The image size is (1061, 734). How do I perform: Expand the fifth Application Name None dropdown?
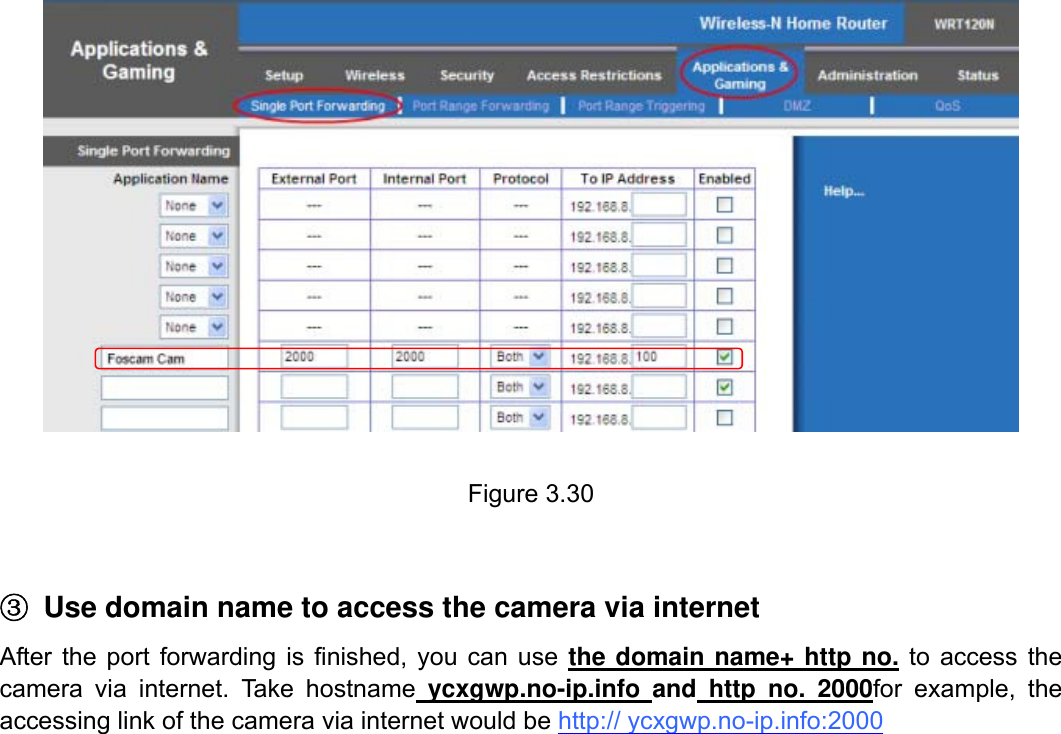pos(194,327)
